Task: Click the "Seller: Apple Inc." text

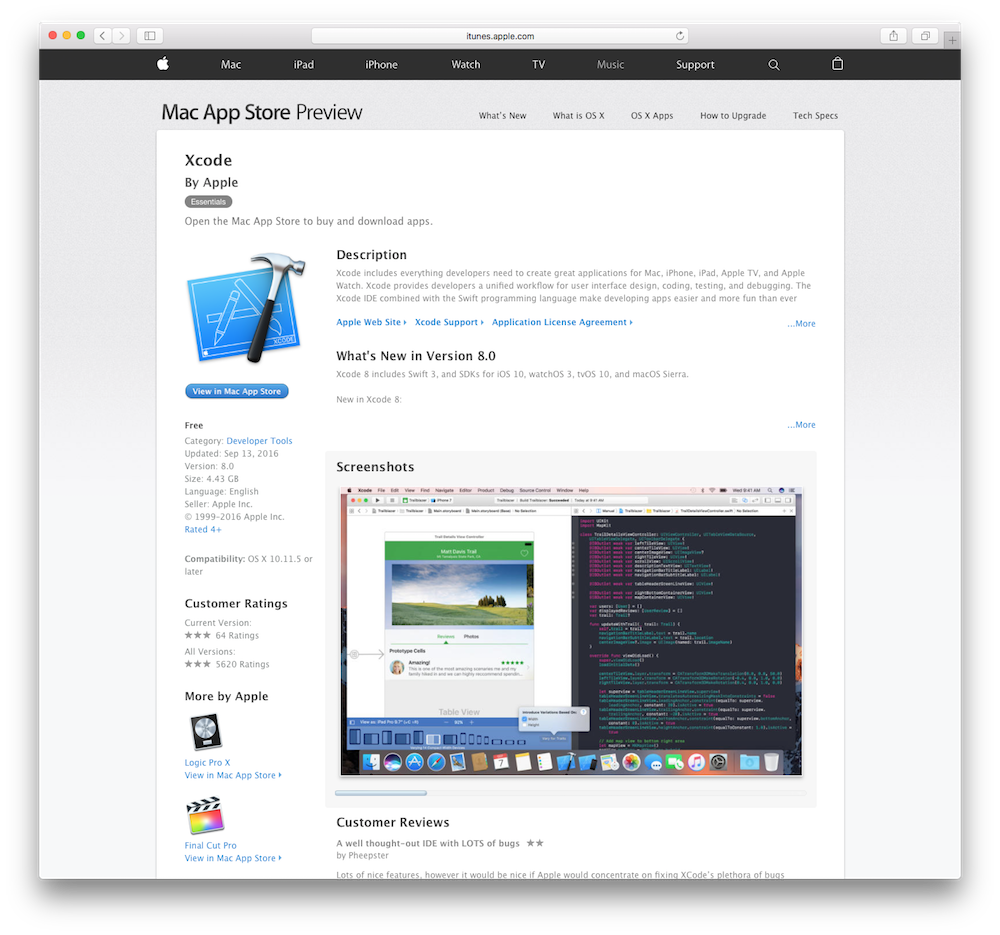Action: click(219, 504)
